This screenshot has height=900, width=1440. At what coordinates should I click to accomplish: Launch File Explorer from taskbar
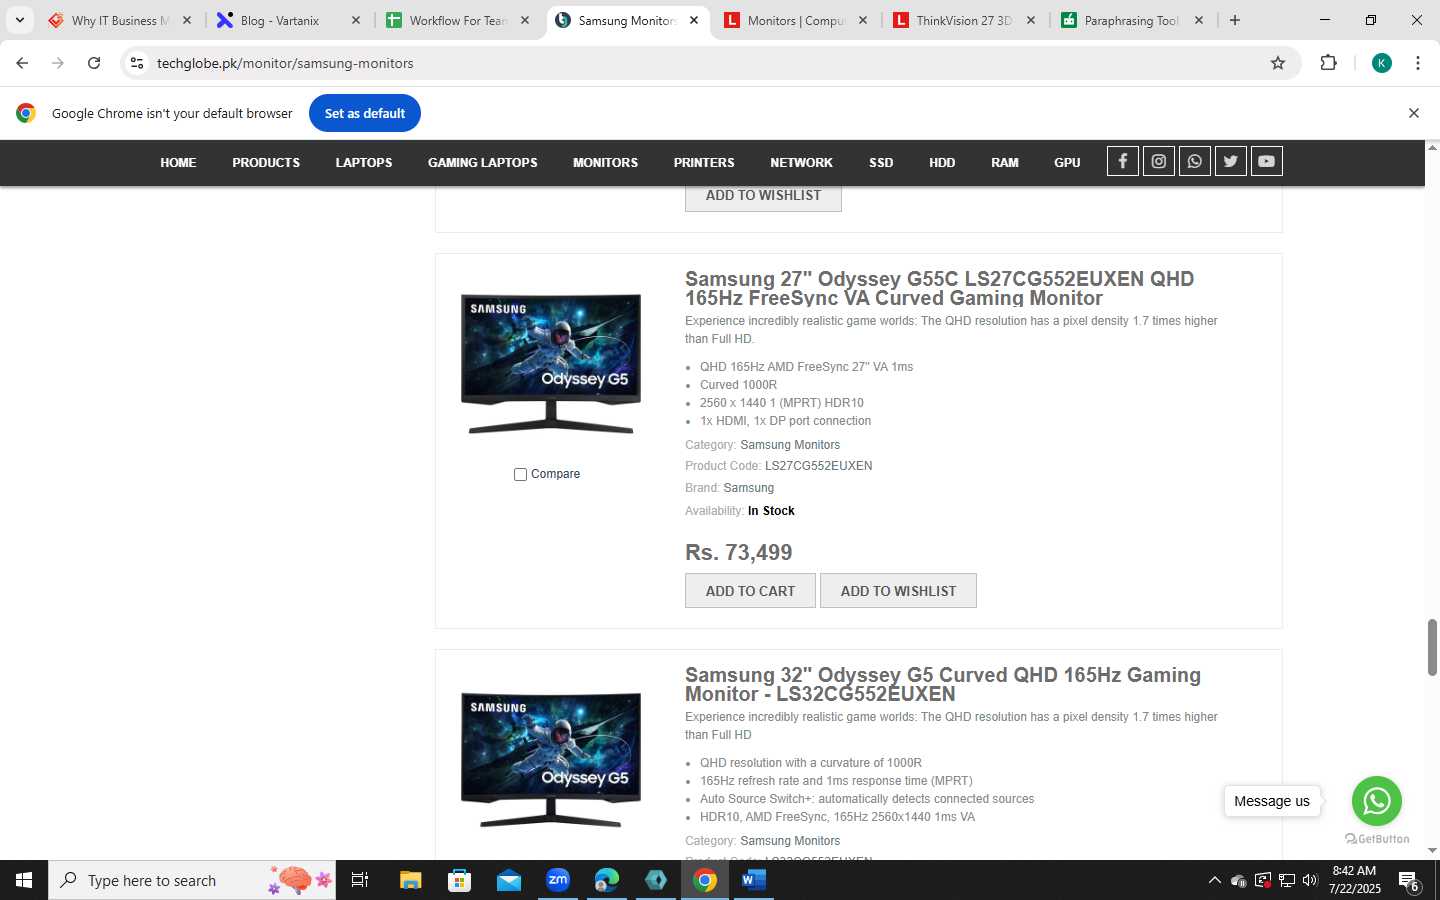(x=410, y=880)
